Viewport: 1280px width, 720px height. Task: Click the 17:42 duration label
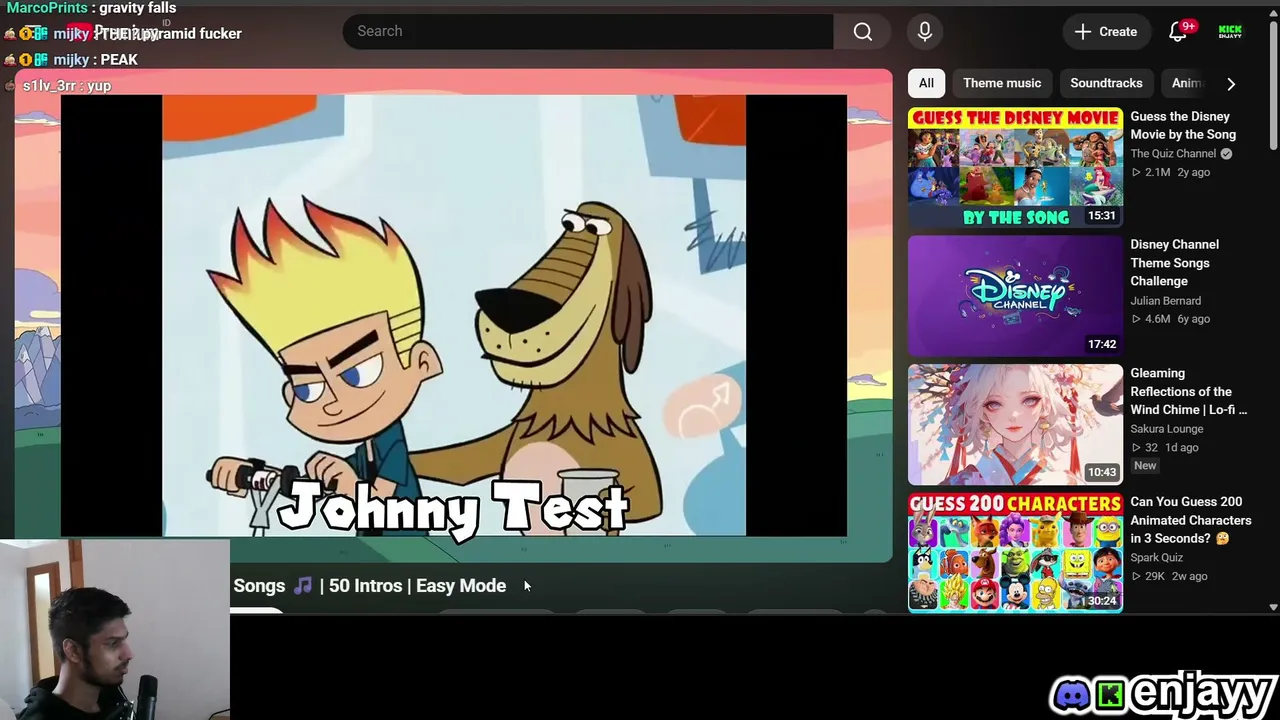click(x=1101, y=345)
